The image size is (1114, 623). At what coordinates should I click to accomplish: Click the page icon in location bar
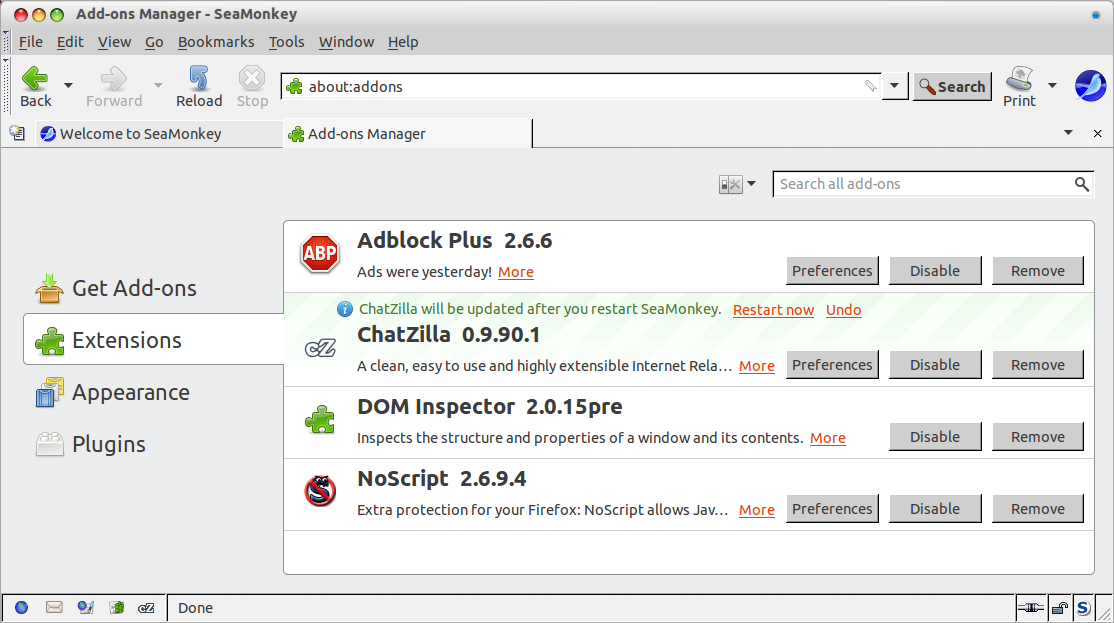(x=294, y=87)
